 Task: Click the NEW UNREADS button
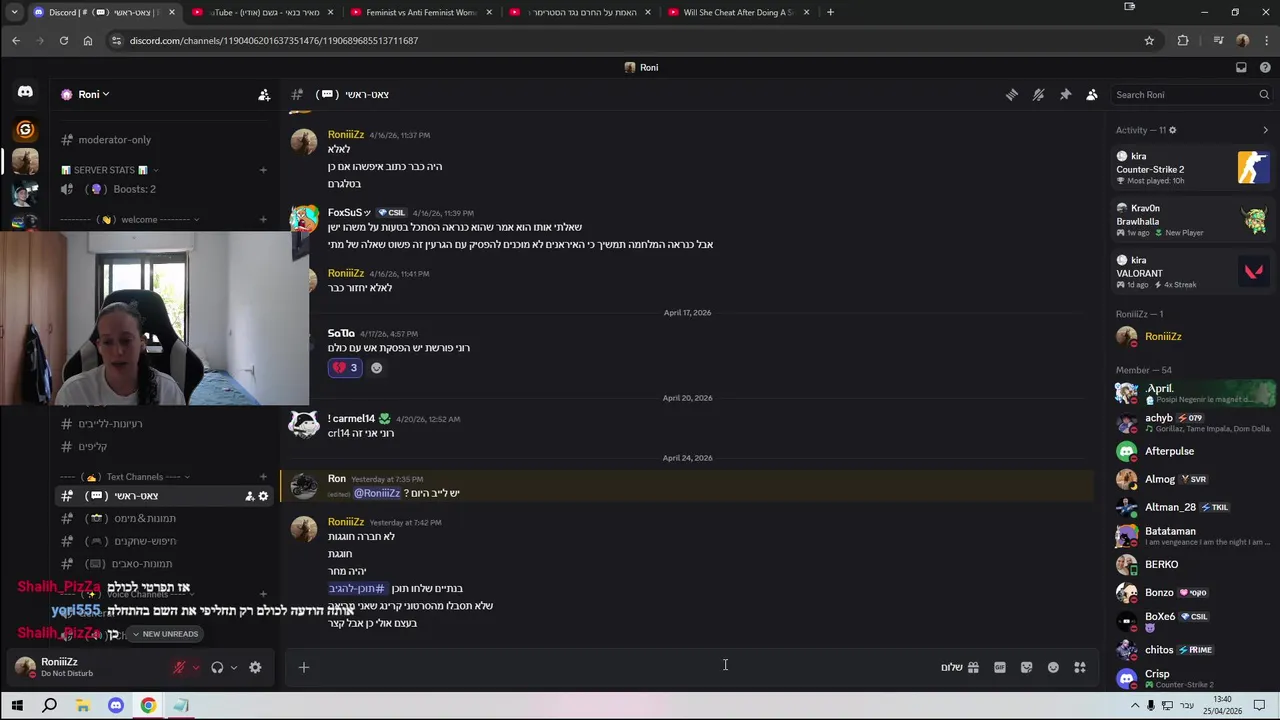(164, 634)
